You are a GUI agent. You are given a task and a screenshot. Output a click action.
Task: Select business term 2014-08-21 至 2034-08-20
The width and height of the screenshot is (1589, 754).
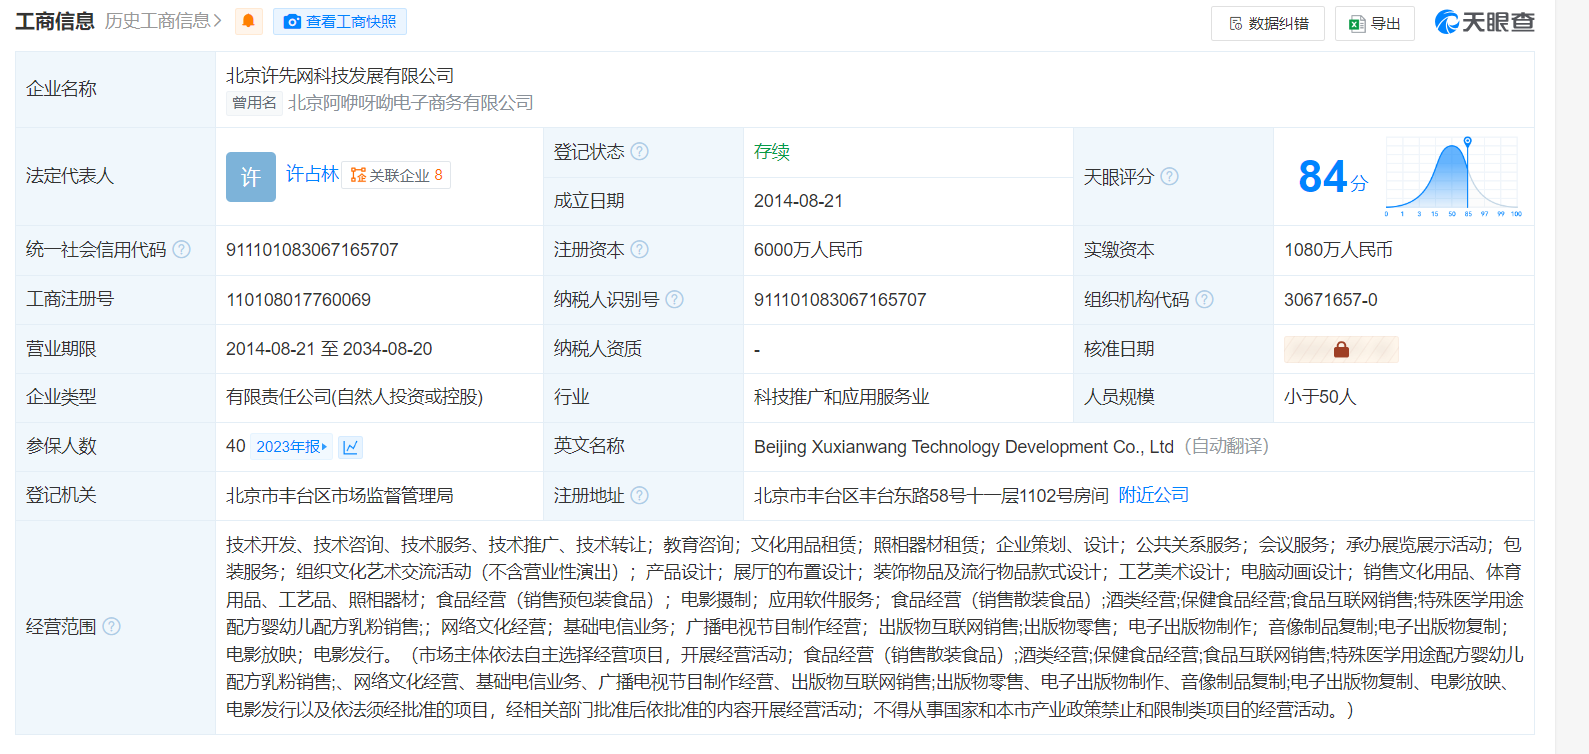click(329, 349)
